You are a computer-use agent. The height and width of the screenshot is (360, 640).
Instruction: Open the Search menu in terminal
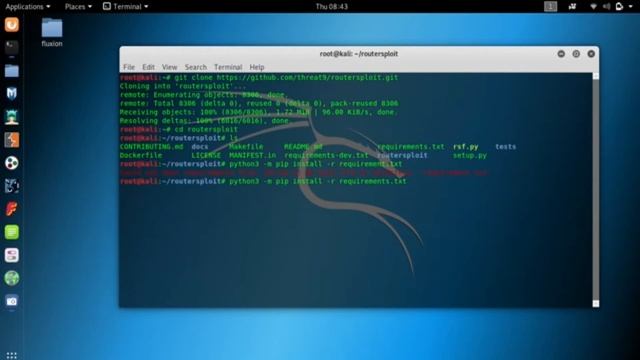pos(196,67)
